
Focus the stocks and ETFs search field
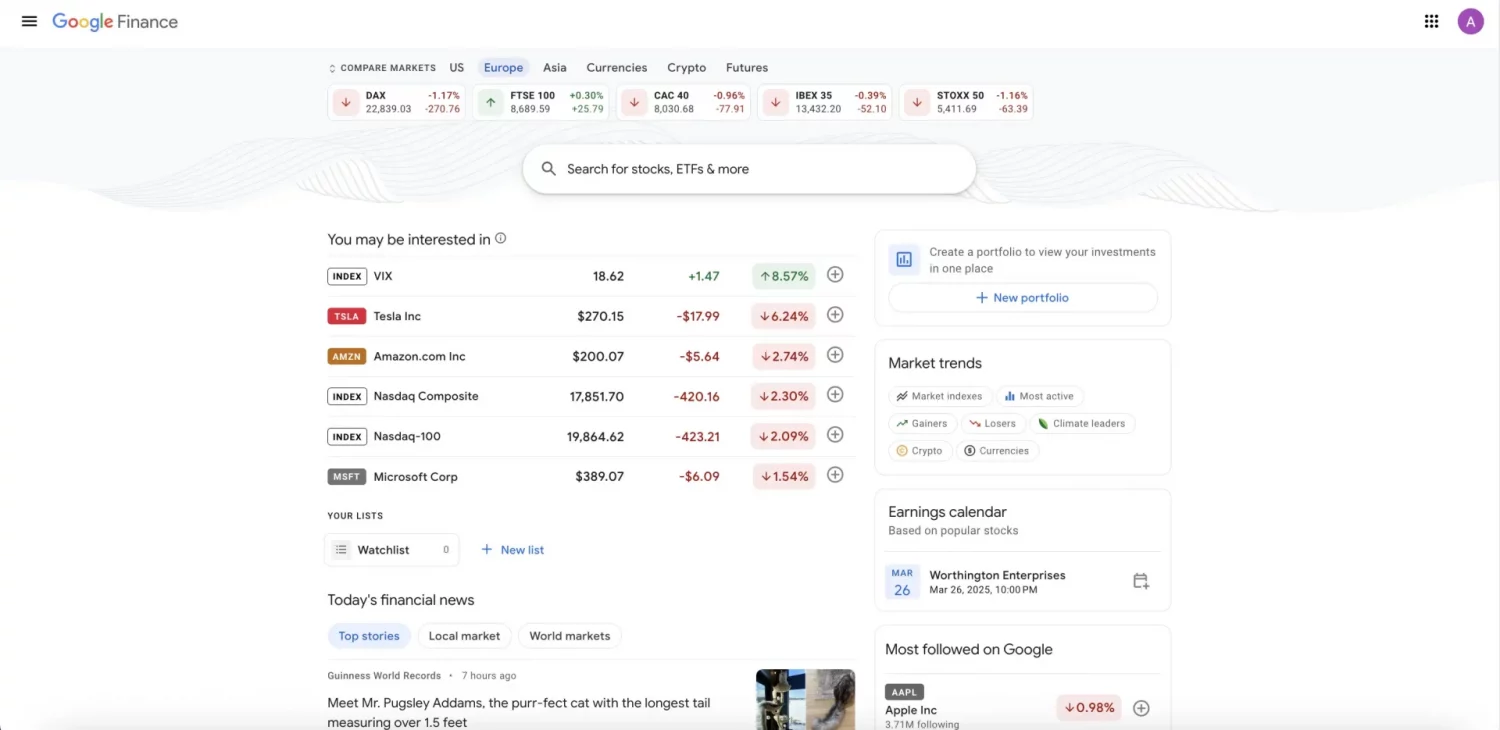[749, 169]
